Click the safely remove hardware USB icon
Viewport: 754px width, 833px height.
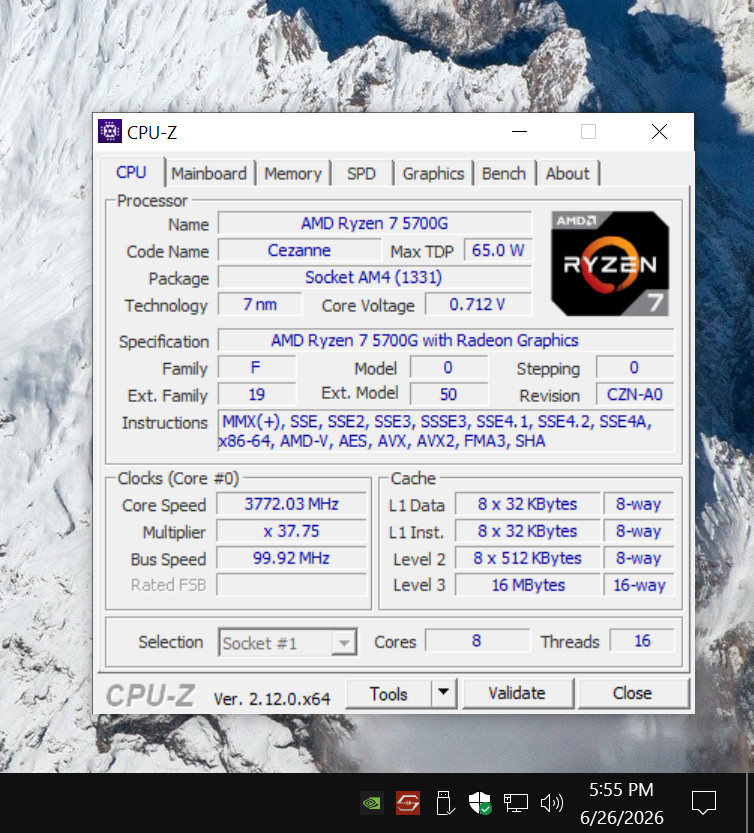[444, 803]
